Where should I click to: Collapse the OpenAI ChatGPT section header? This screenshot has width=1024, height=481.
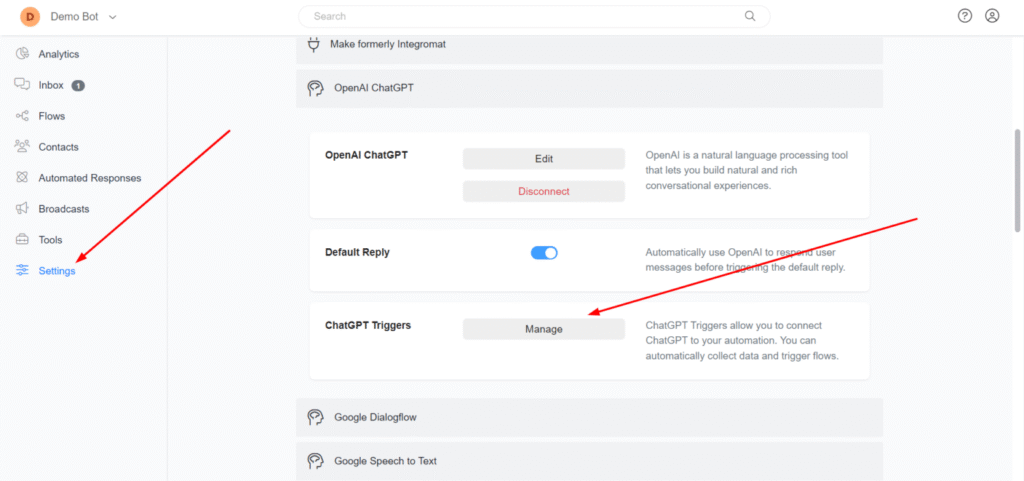coord(589,88)
